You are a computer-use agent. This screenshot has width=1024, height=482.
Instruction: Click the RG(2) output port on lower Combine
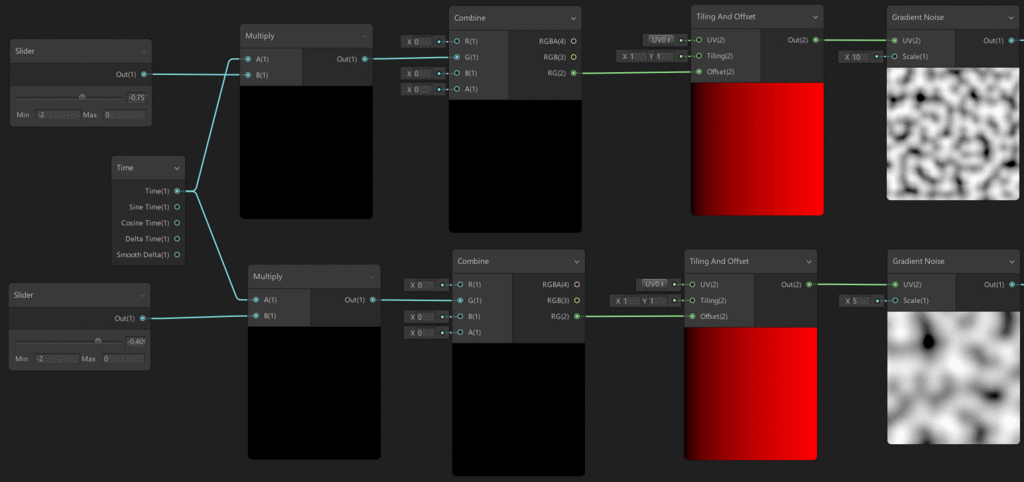point(577,317)
